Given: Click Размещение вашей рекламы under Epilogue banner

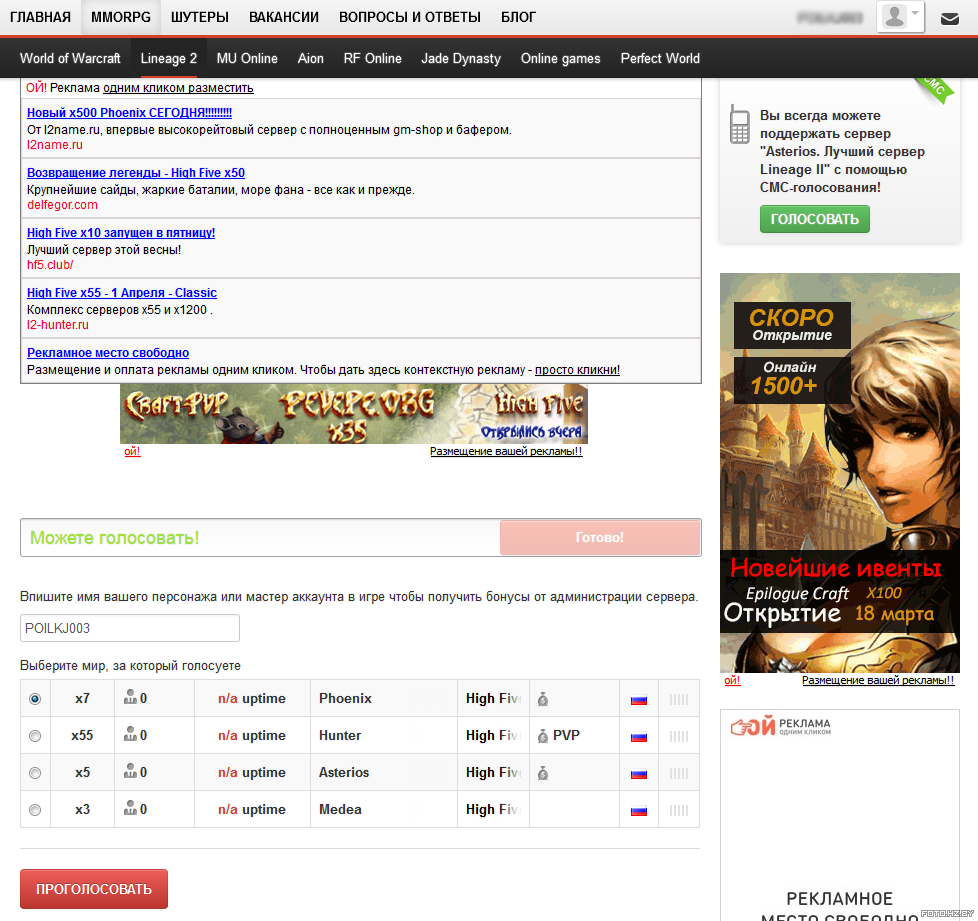Looking at the screenshot, I should [x=878, y=680].
